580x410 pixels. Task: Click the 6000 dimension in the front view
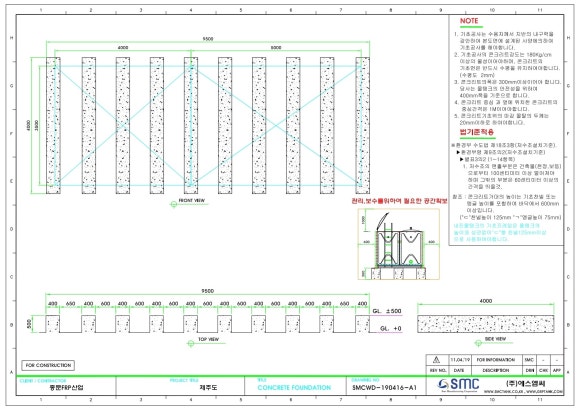[x=276, y=47]
